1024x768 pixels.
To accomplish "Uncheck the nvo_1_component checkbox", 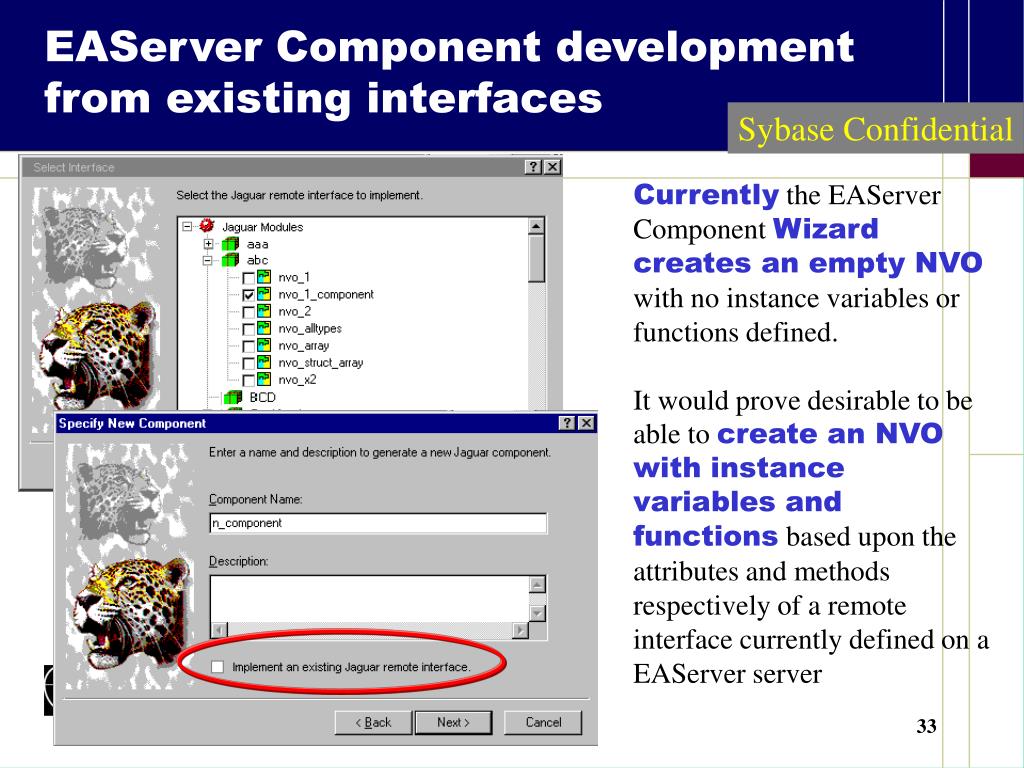I will coord(248,295).
